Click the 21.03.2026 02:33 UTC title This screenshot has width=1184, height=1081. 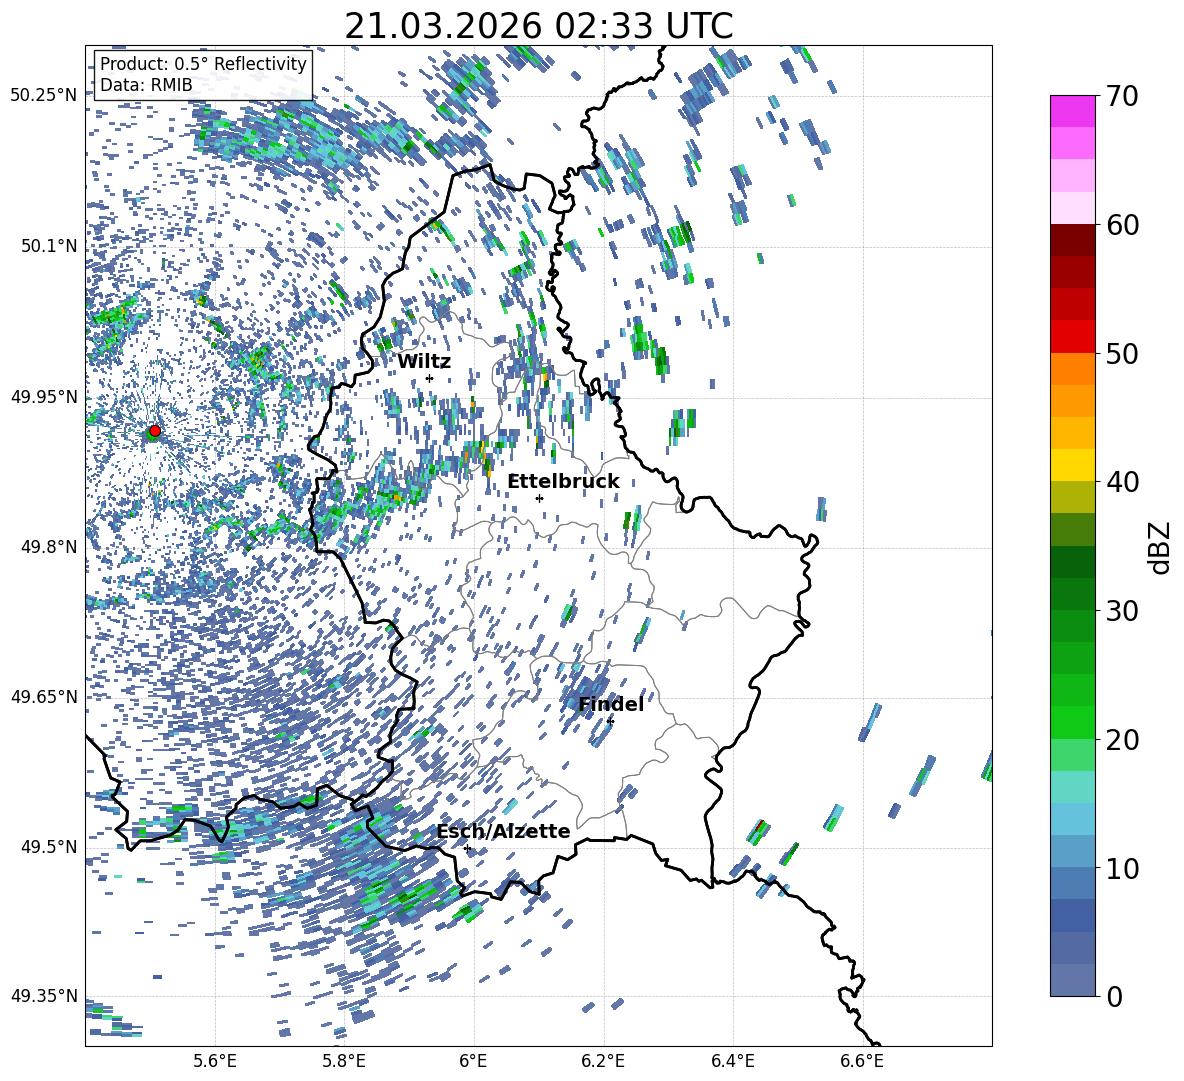coord(538,26)
